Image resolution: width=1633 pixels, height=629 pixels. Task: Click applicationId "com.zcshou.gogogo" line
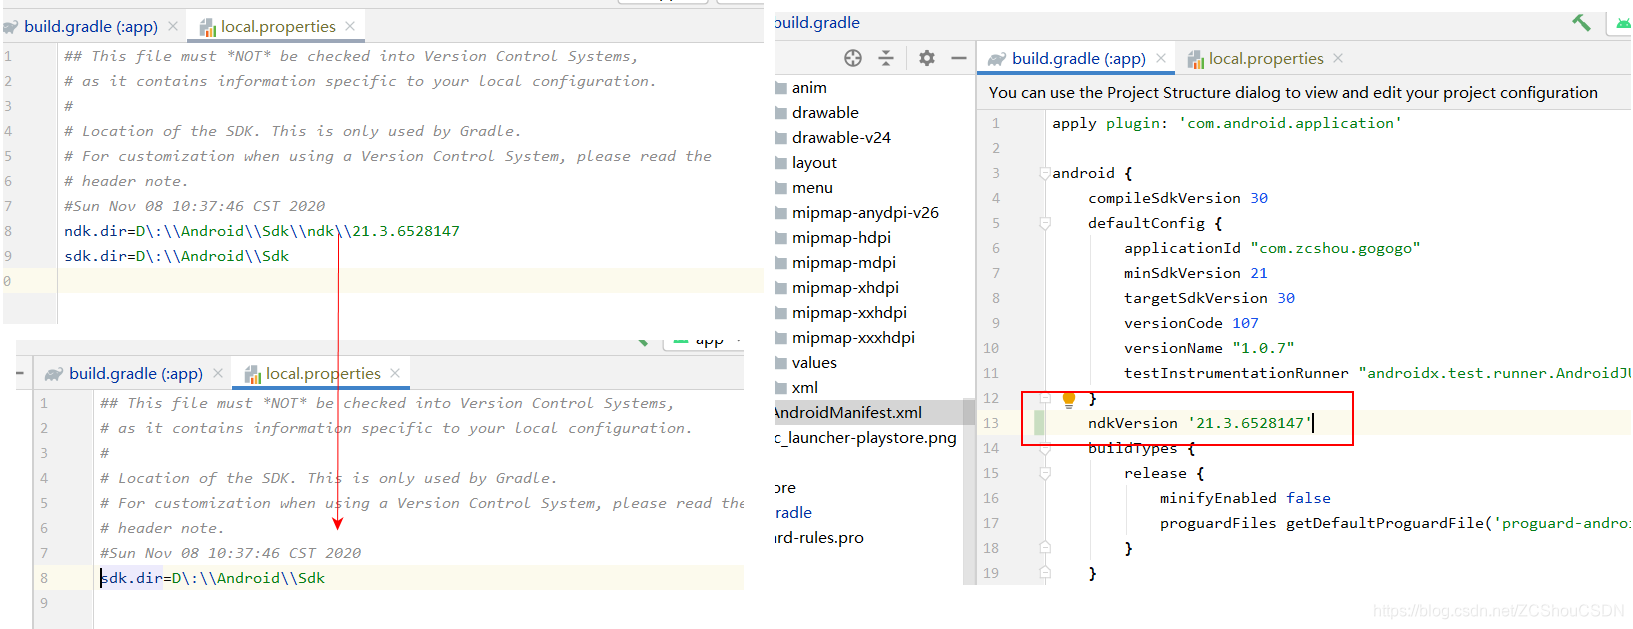1272,248
